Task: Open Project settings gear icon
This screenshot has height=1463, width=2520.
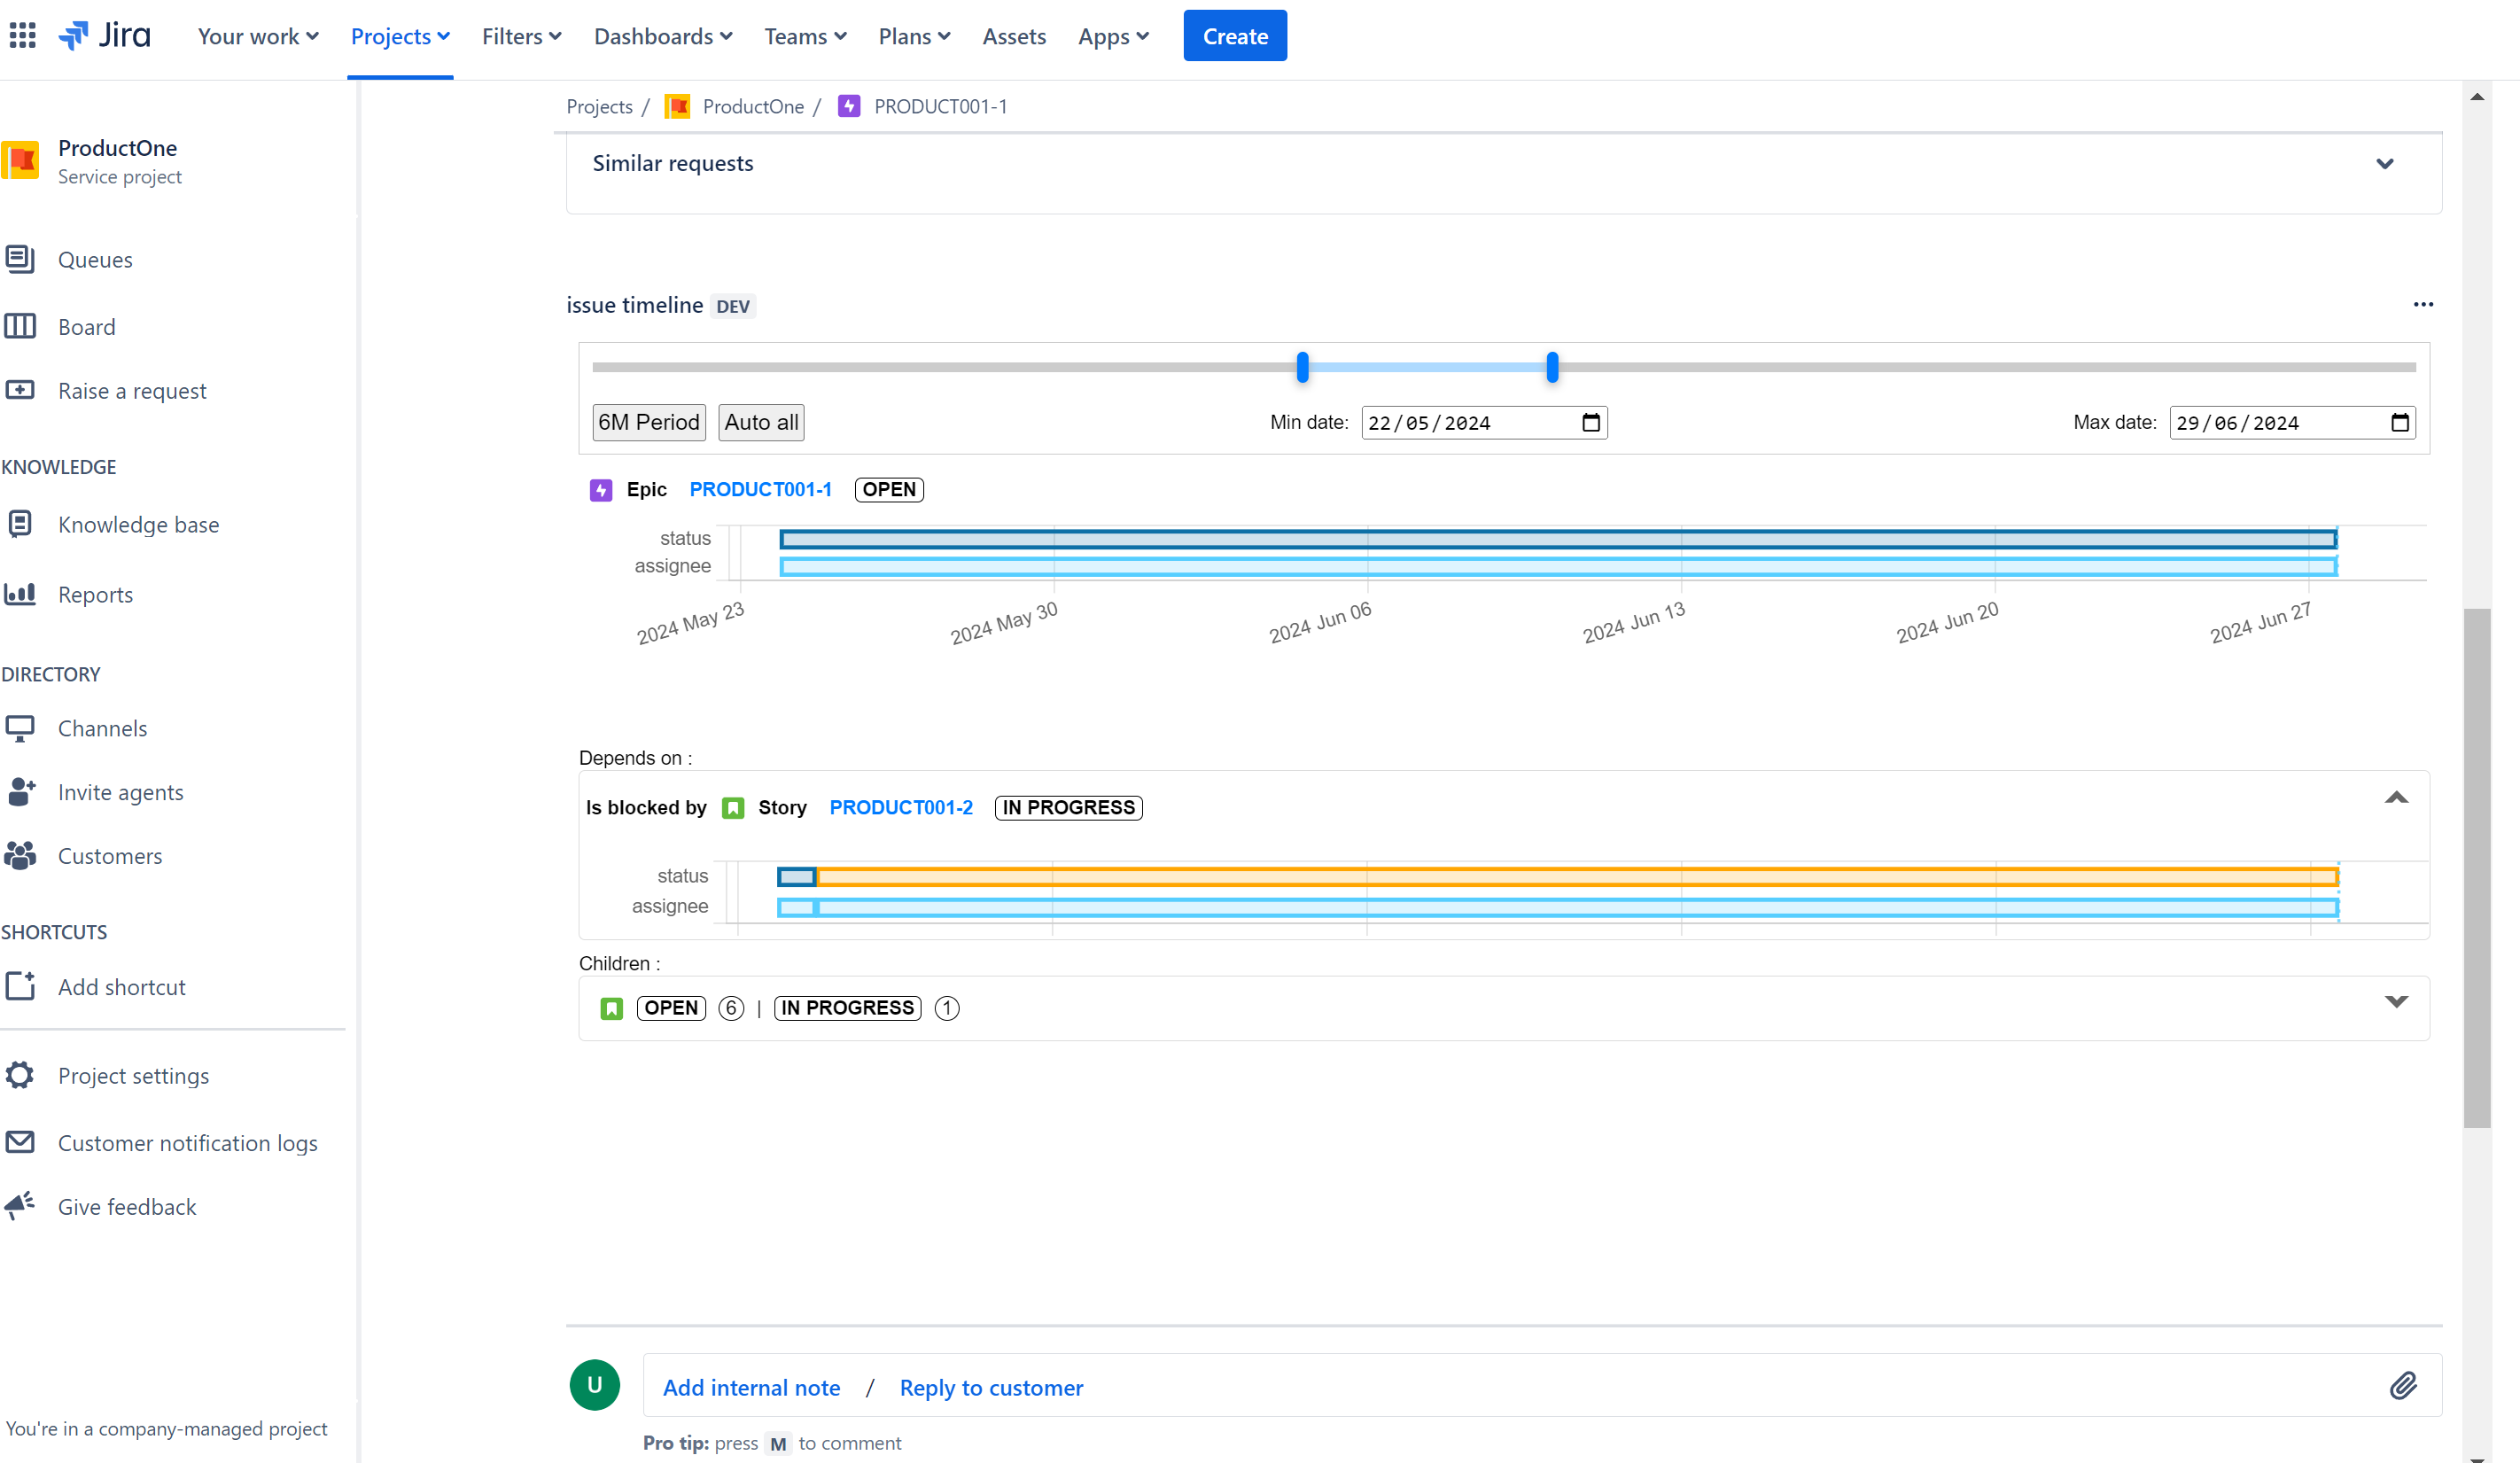Action: coord(20,1075)
